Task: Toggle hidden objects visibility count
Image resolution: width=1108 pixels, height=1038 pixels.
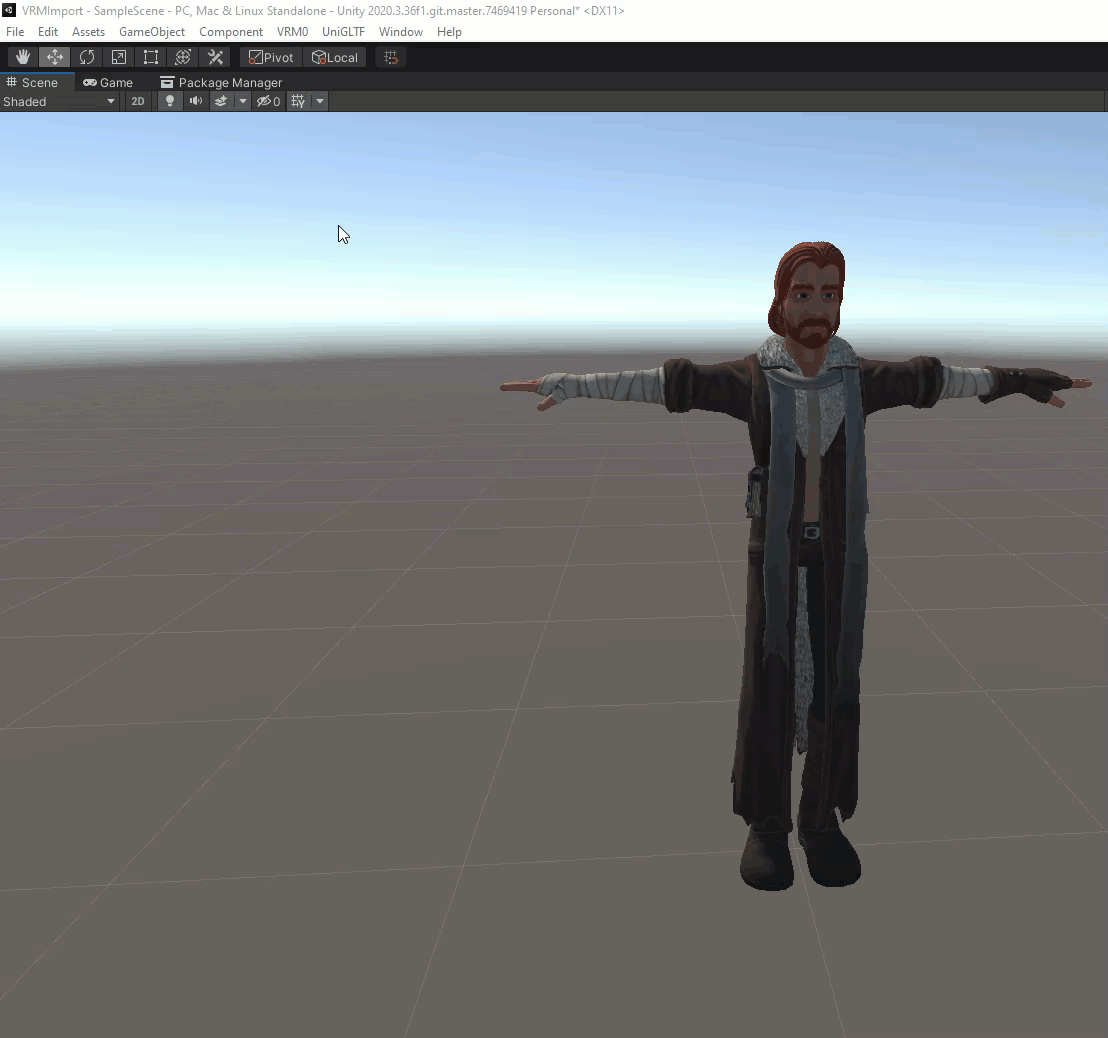Action: coord(269,101)
